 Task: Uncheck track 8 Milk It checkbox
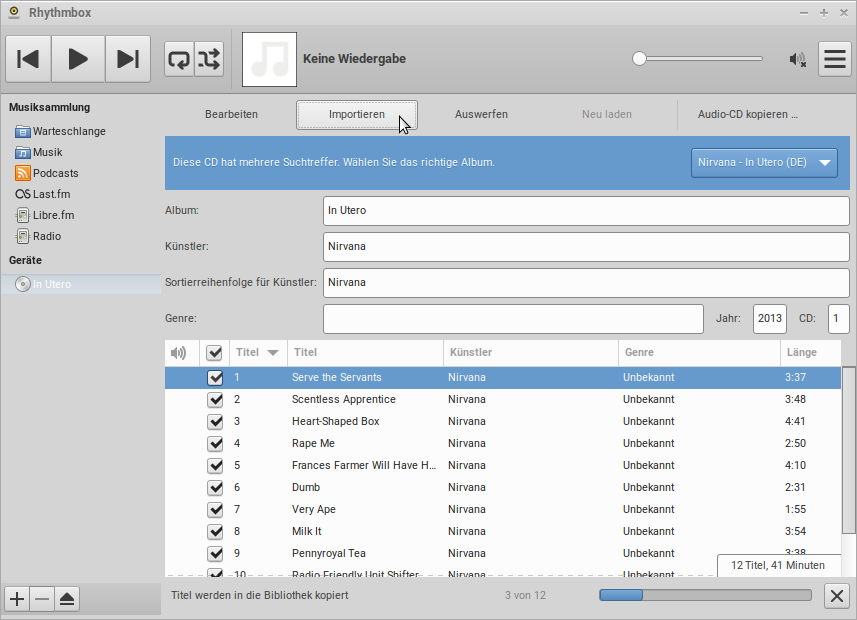point(215,531)
